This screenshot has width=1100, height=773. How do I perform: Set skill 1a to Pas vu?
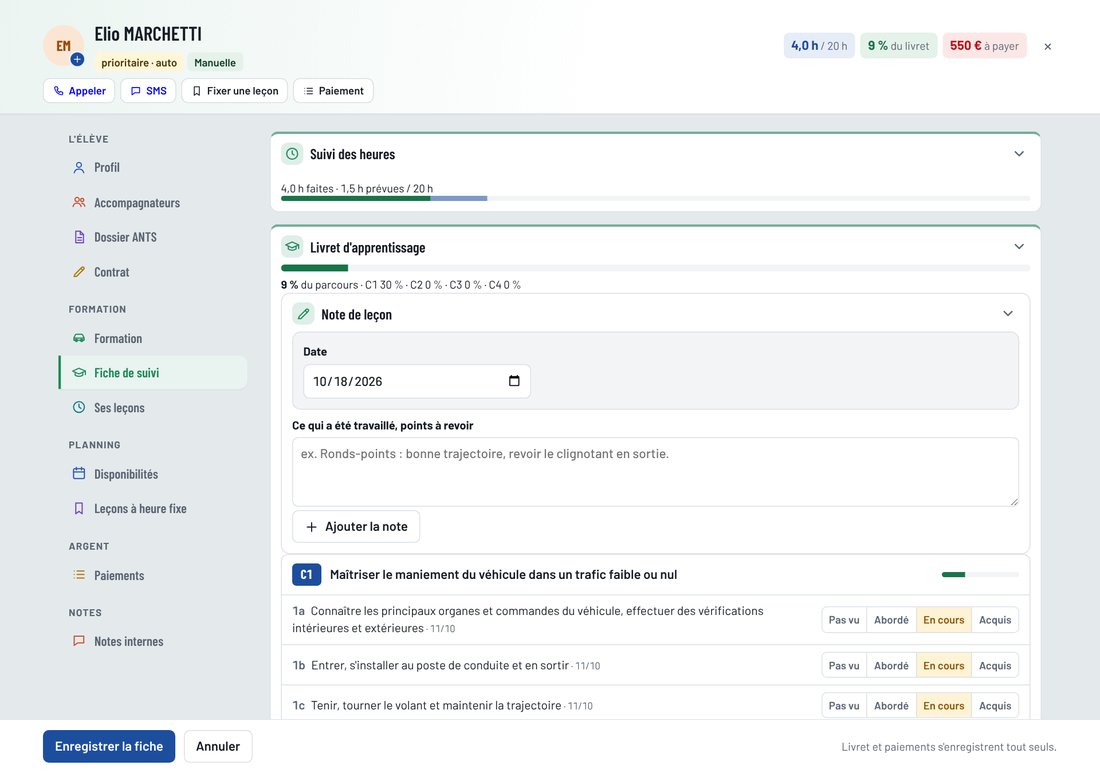pos(844,620)
